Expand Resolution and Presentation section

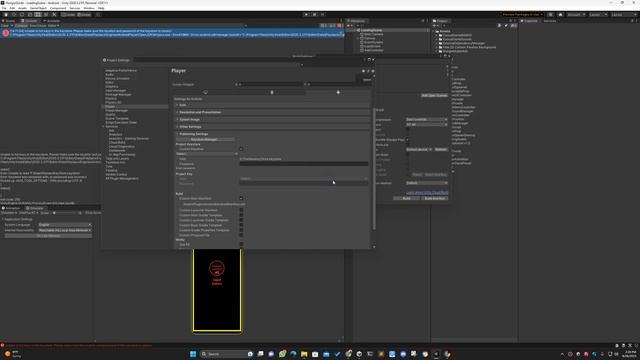272,112
